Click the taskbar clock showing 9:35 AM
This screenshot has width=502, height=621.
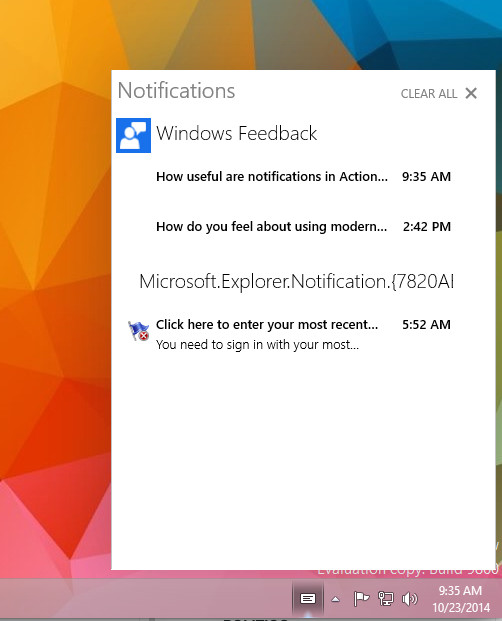tap(460, 591)
